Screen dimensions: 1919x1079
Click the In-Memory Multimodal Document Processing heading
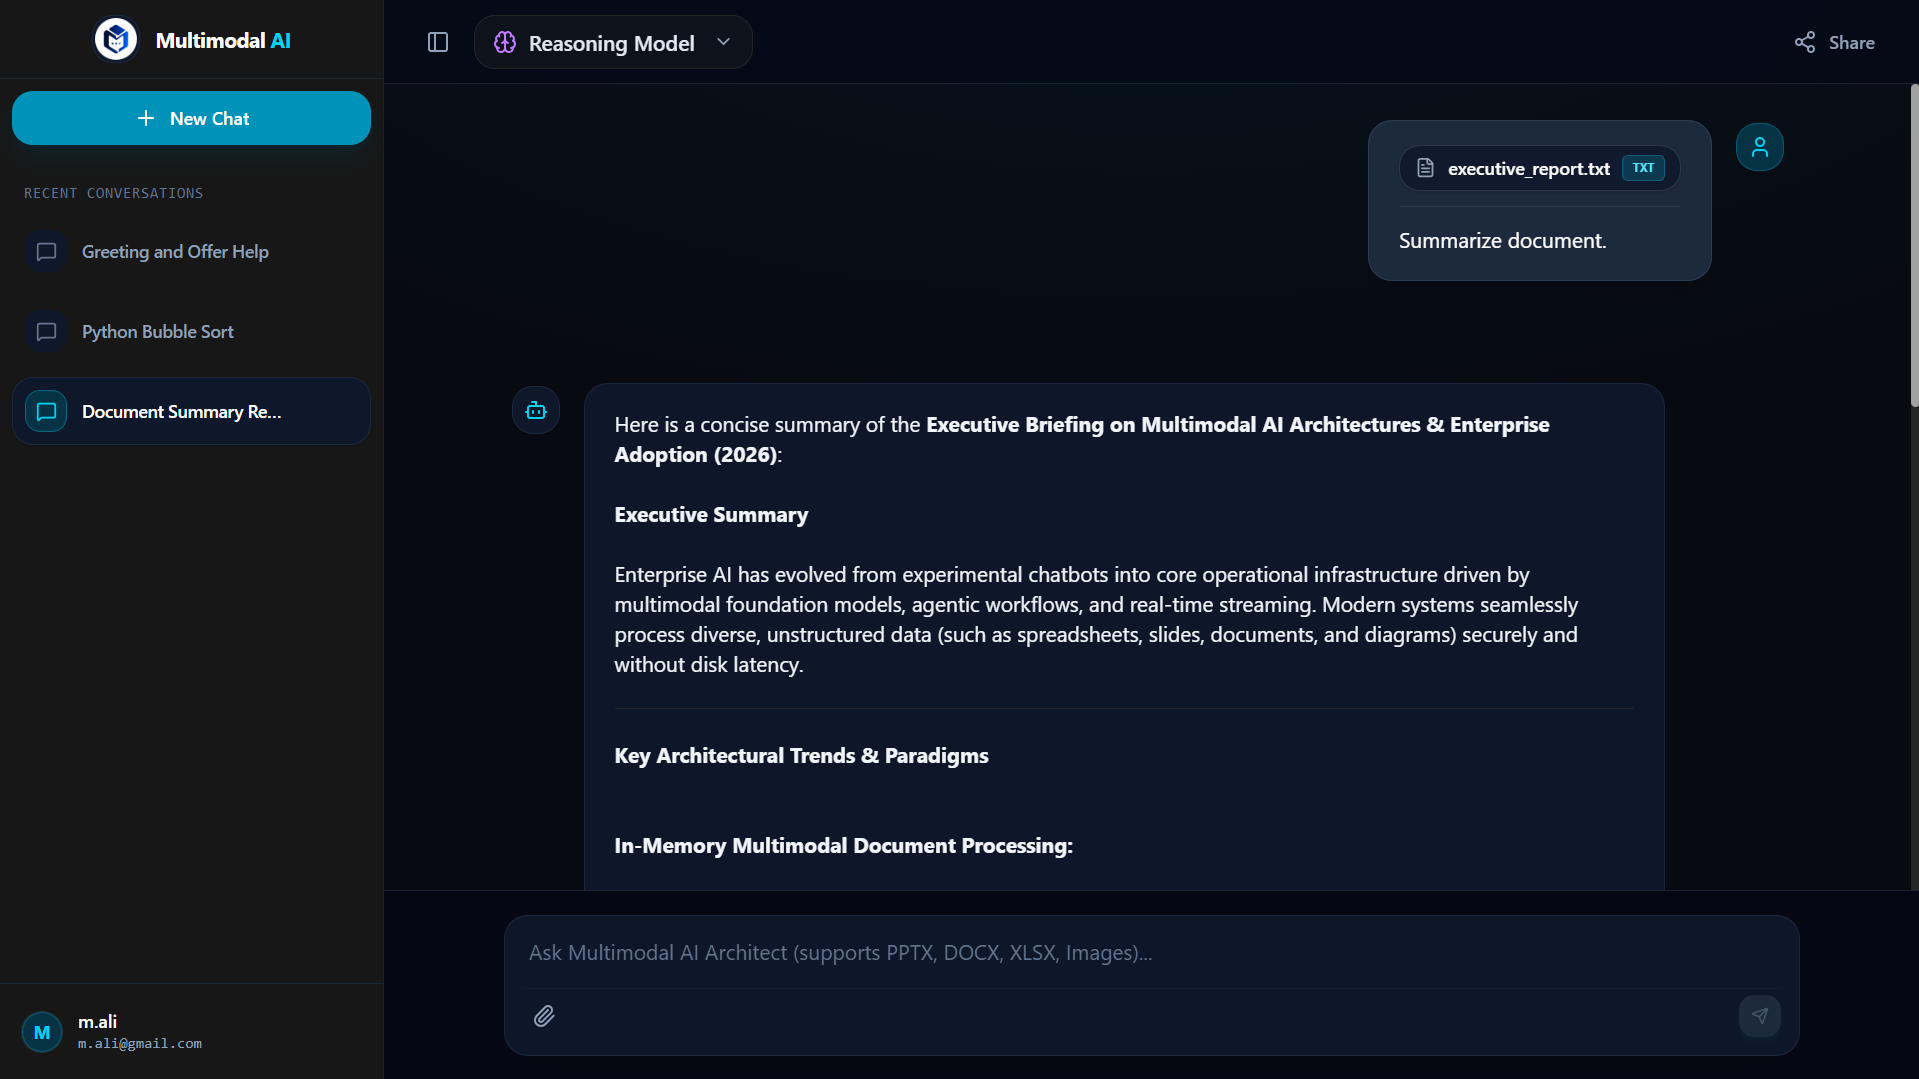click(x=844, y=846)
